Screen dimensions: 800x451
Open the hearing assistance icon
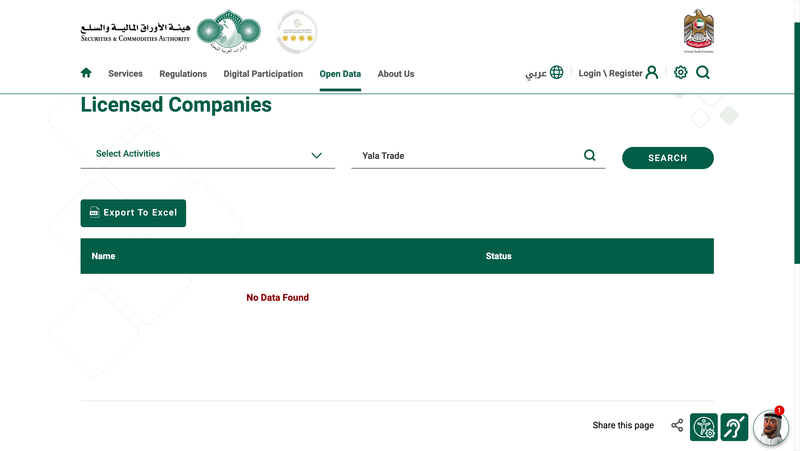734,427
